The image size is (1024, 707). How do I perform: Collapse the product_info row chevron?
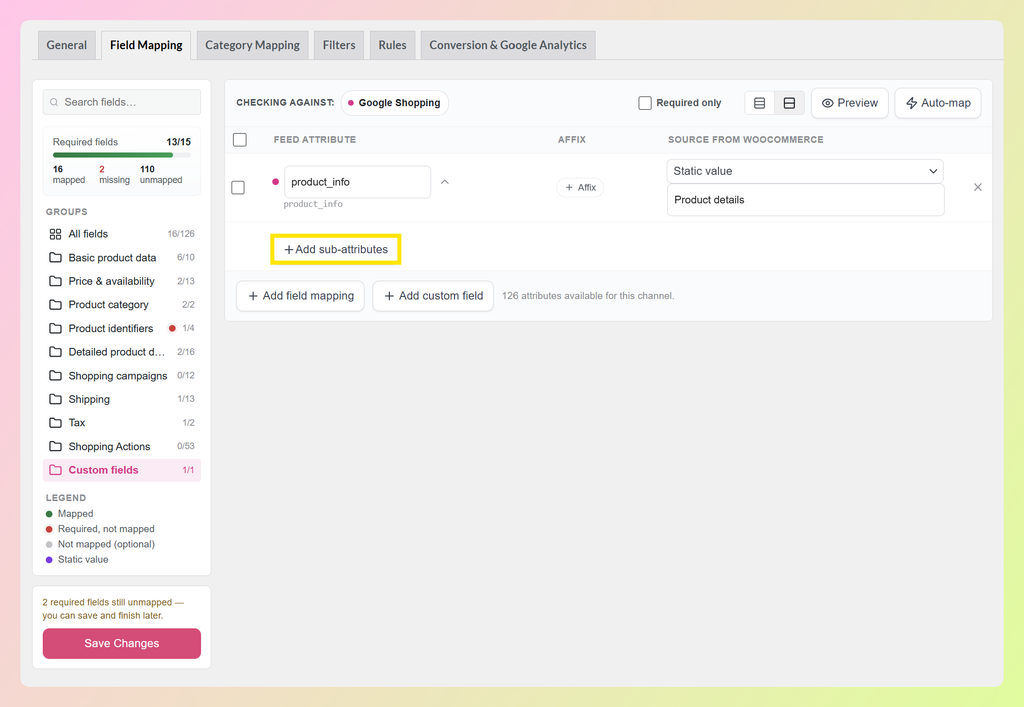tap(445, 182)
